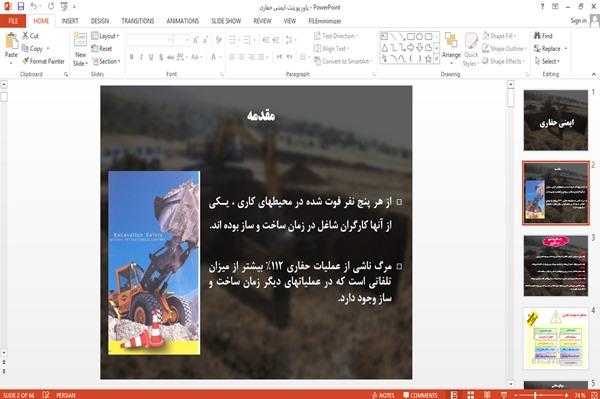This screenshot has height=399, width=600.
Task: Toggle Justify alignment
Action: coord(261,57)
